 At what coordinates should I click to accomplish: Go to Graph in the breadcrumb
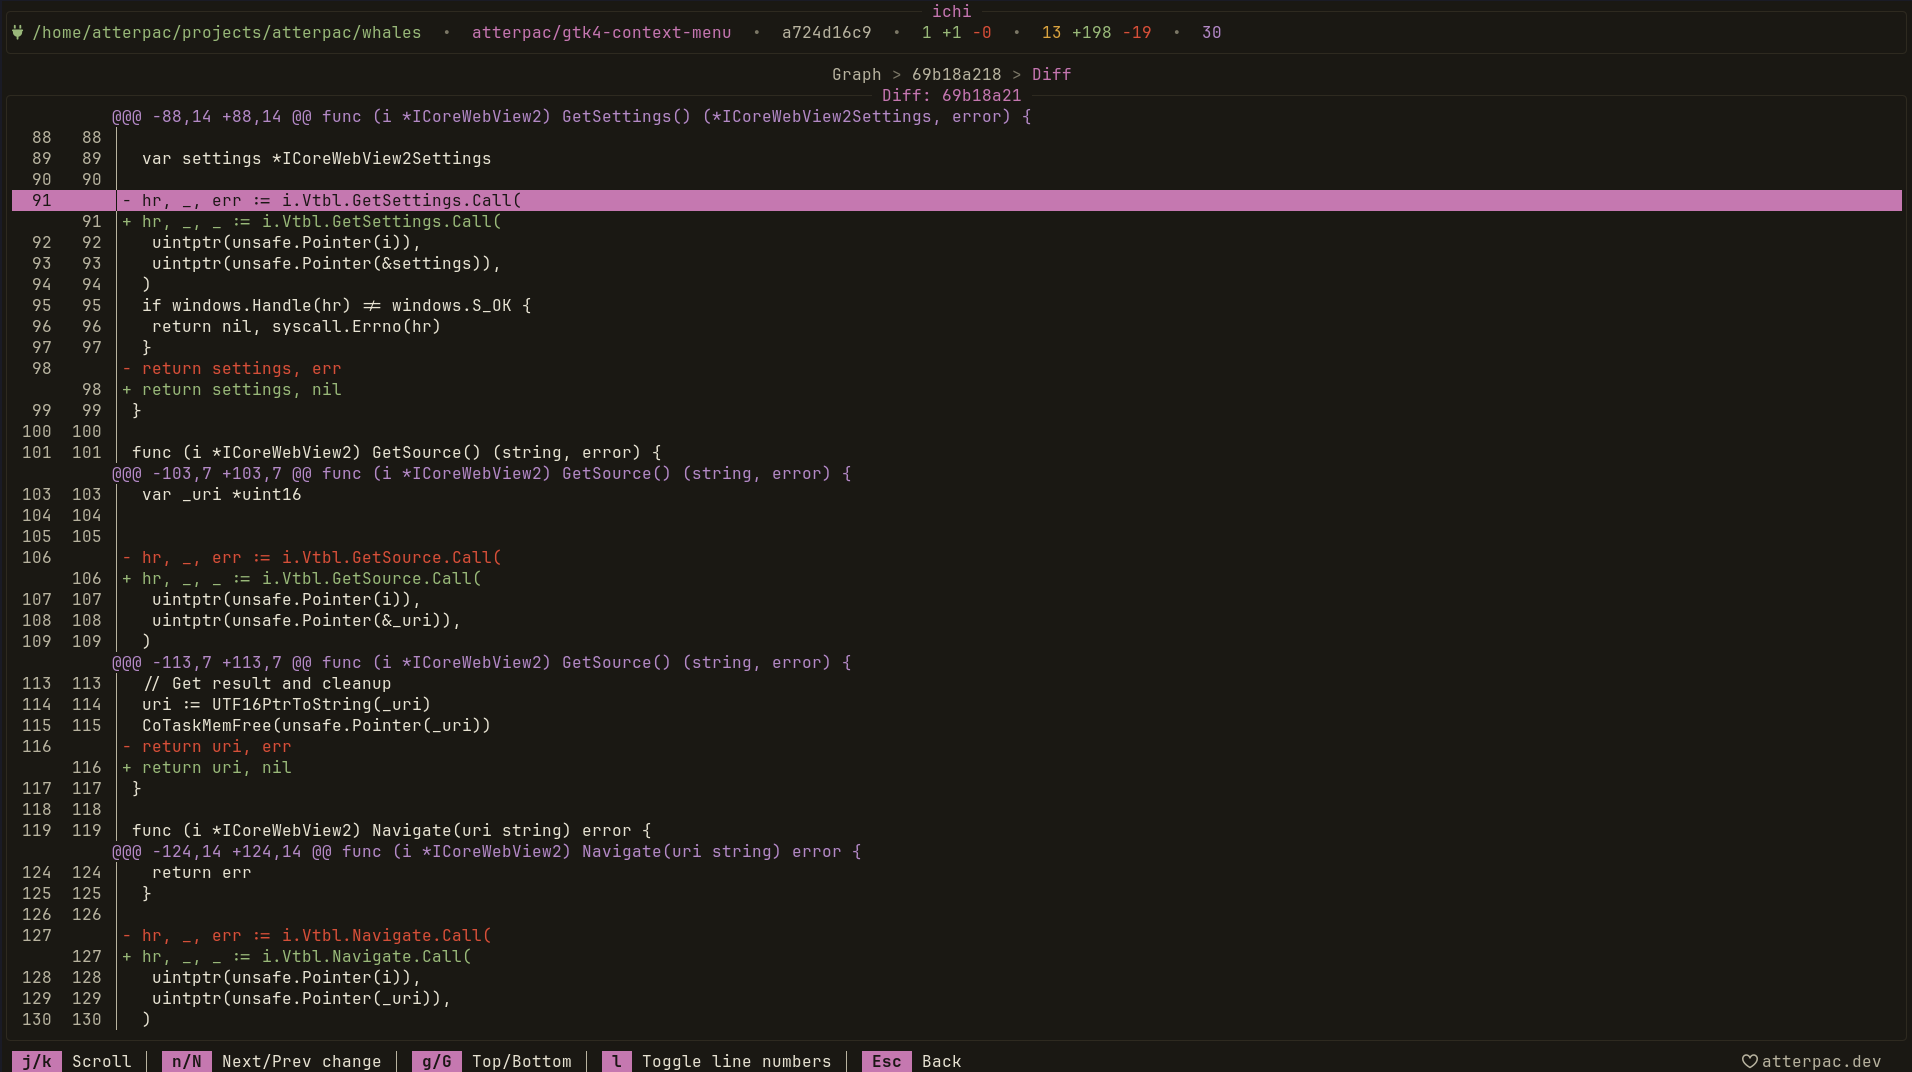857,74
